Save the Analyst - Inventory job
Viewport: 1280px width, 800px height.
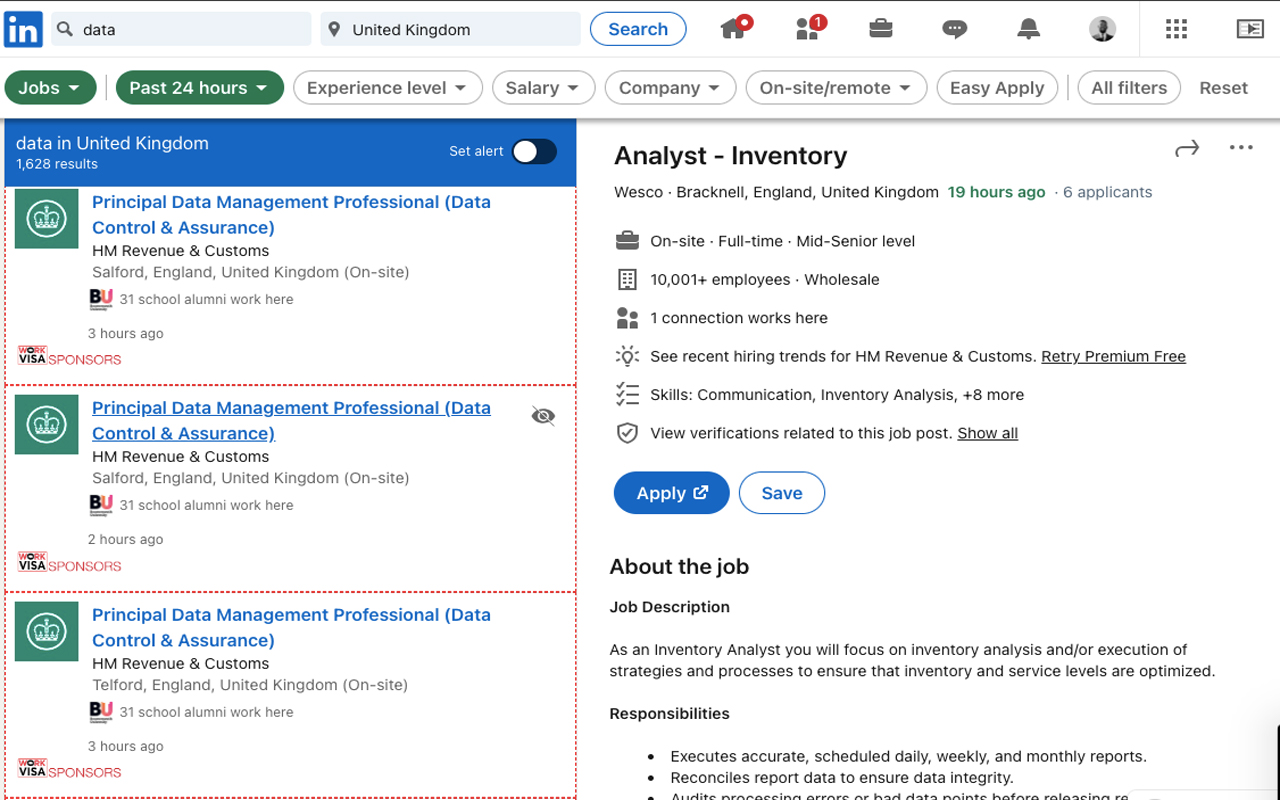[782, 493]
